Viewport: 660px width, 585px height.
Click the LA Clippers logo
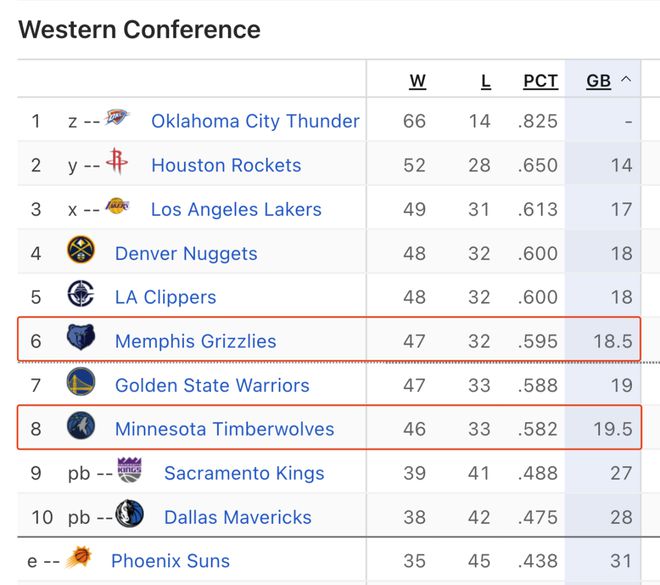click(x=81, y=294)
